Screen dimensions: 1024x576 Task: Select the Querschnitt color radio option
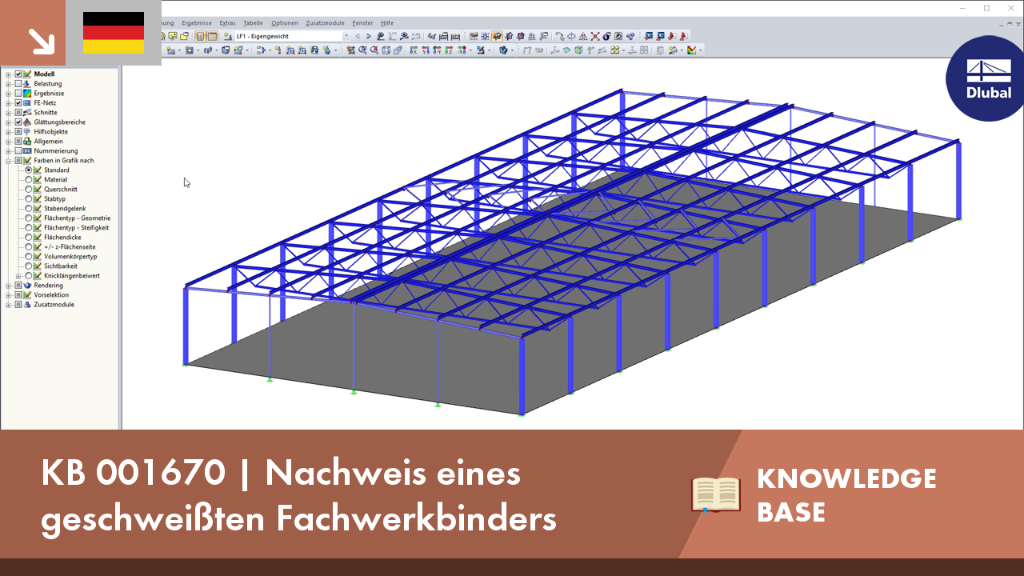pyautogui.click(x=29, y=189)
